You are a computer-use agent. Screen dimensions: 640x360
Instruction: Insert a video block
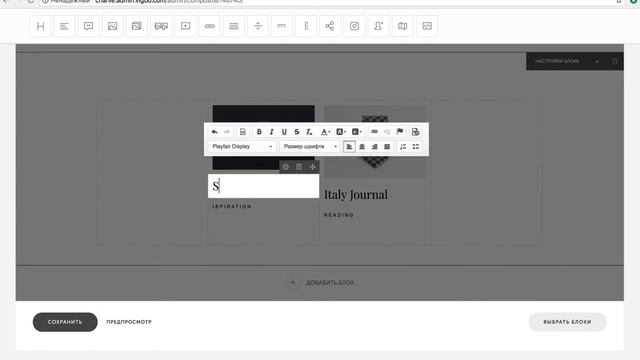click(185, 26)
